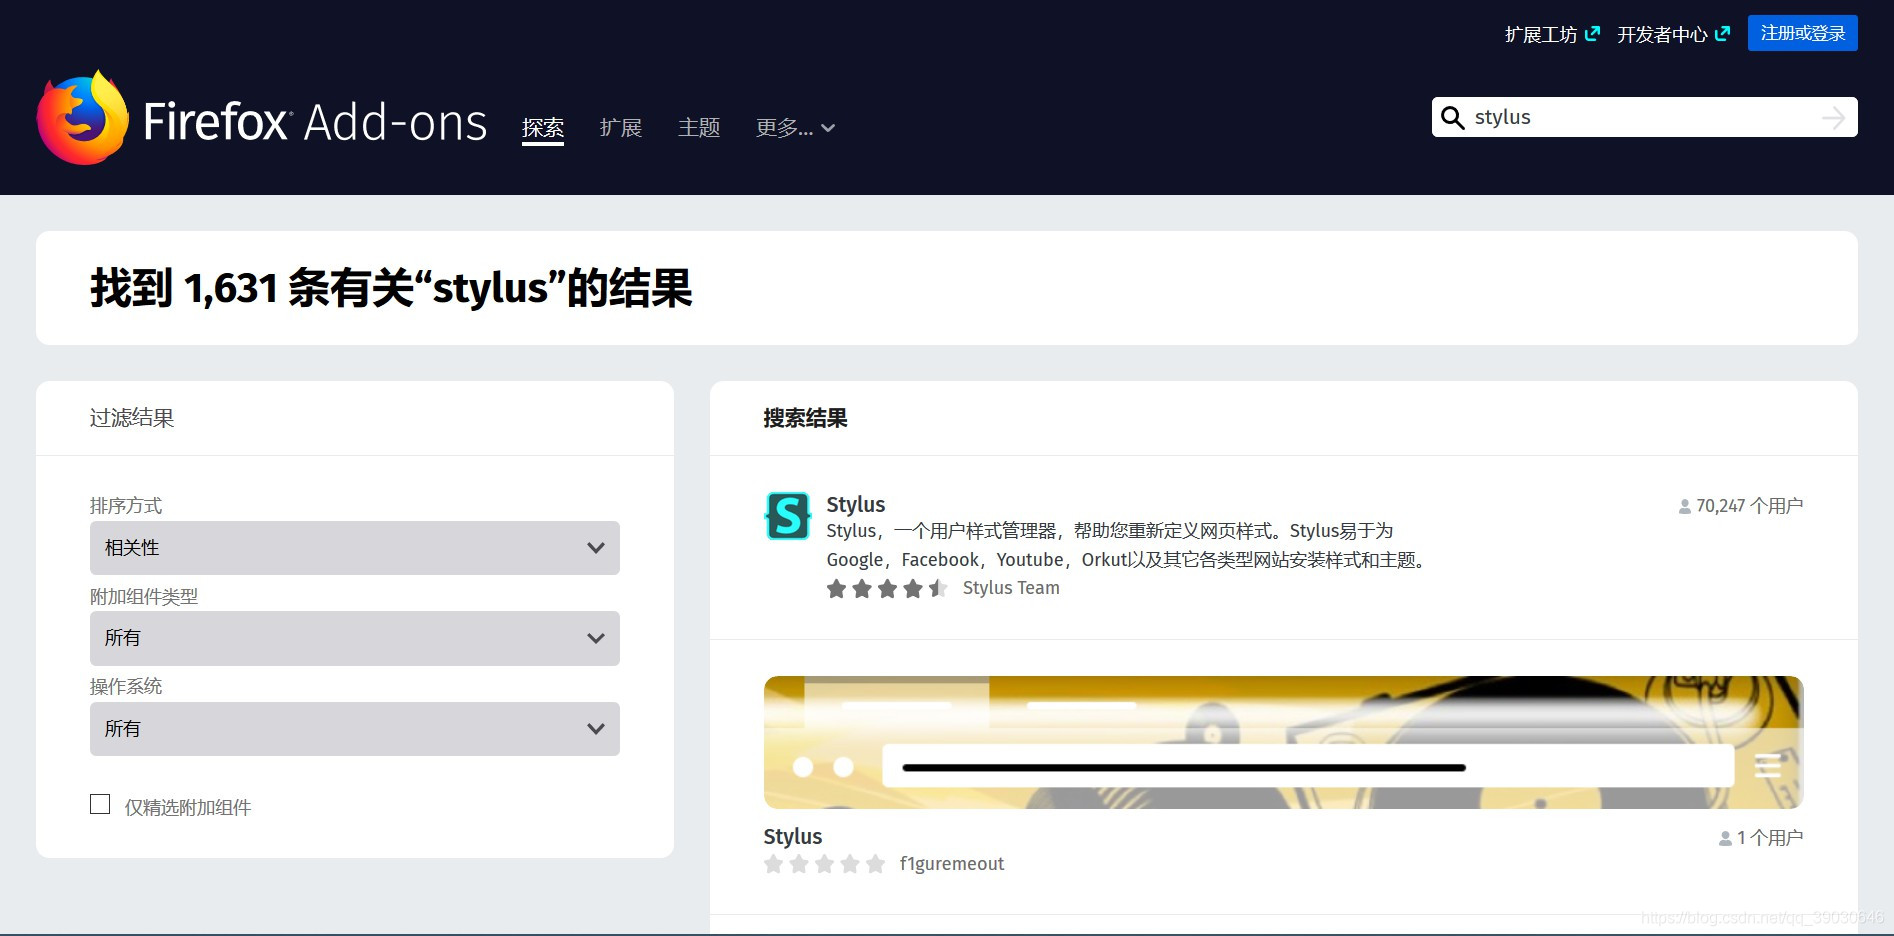Click the 1 个用户 count
The height and width of the screenshot is (936, 1894).
pyautogui.click(x=1770, y=838)
